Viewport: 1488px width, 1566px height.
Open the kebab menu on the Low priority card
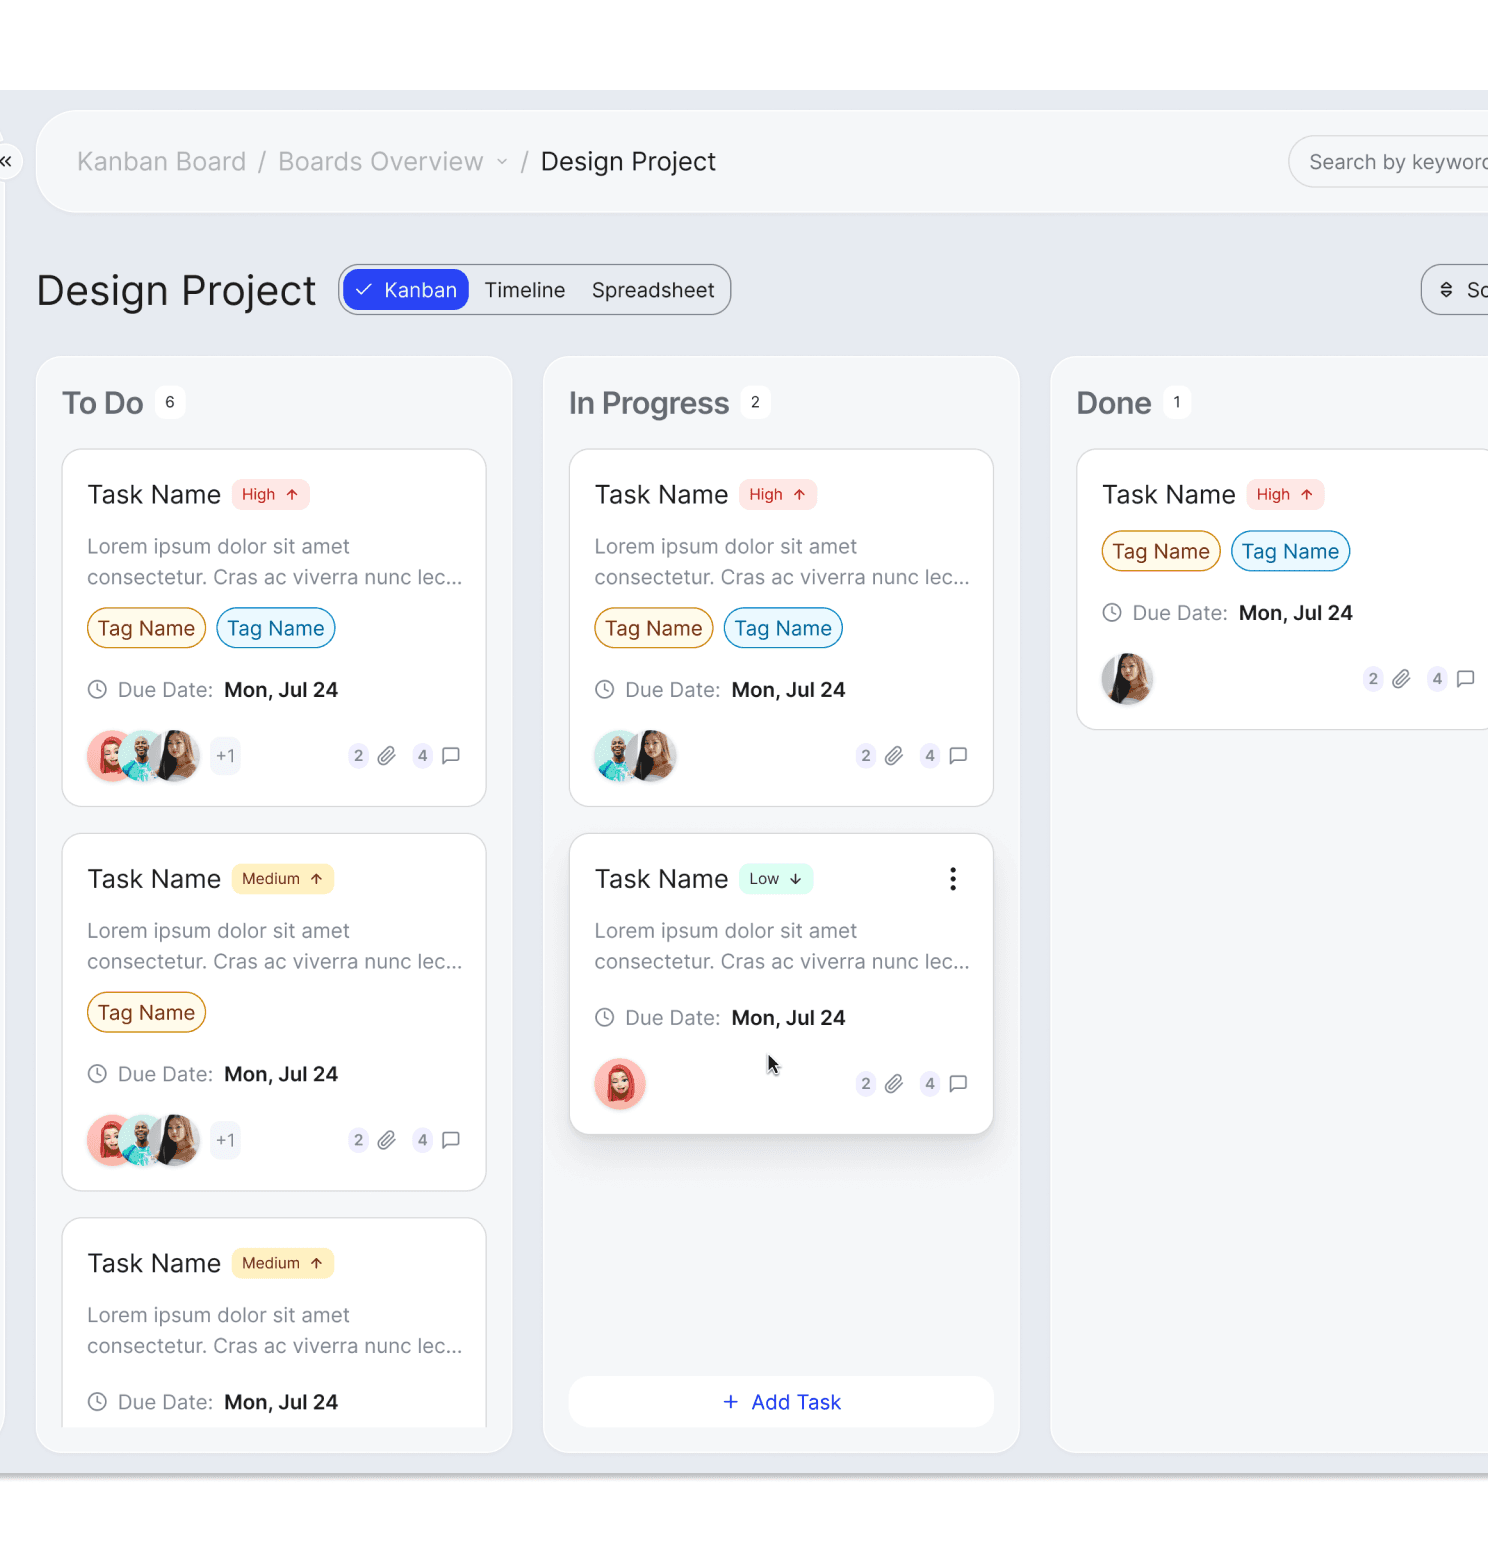click(x=952, y=878)
